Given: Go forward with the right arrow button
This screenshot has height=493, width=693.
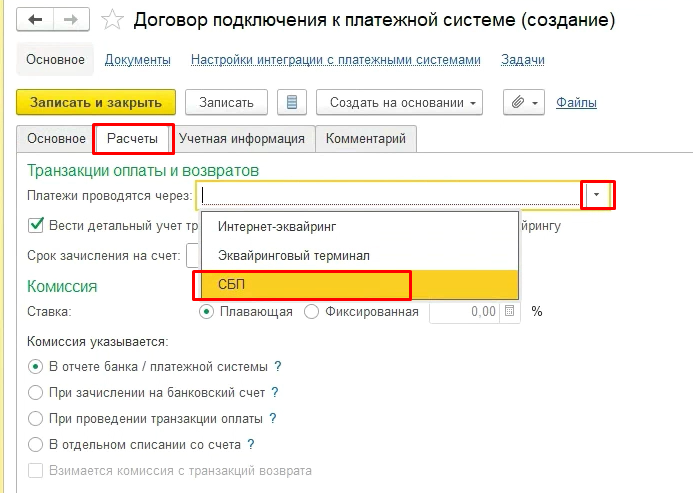Looking at the screenshot, I should pyautogui.click(x=71, y=20).
